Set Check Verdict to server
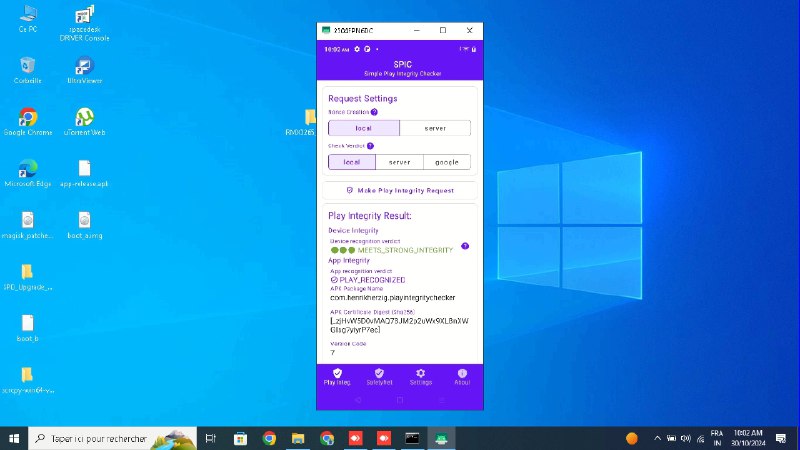The width and height of the screenshot is (800, 450). pos(399,162)
